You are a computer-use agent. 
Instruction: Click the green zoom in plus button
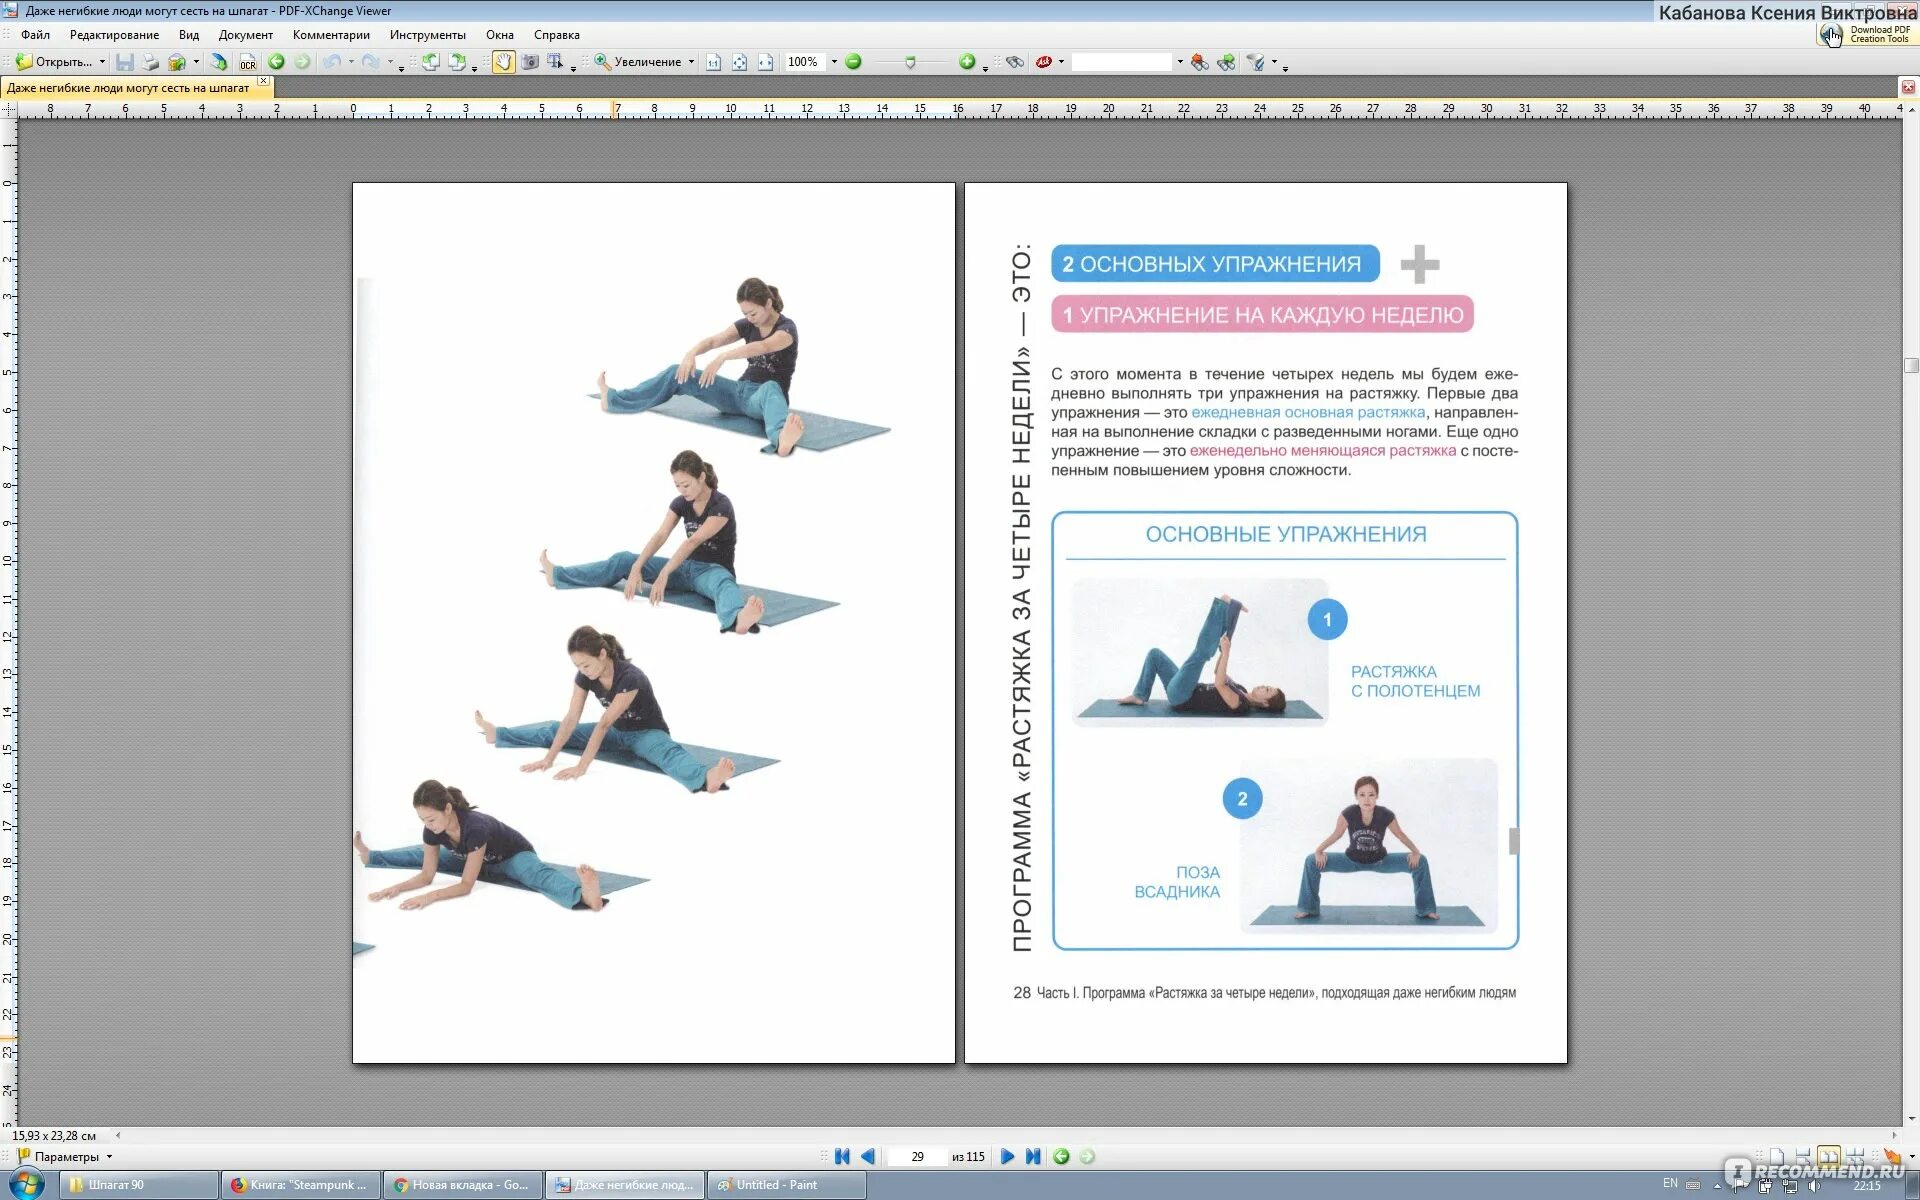[x=966, y=62]
